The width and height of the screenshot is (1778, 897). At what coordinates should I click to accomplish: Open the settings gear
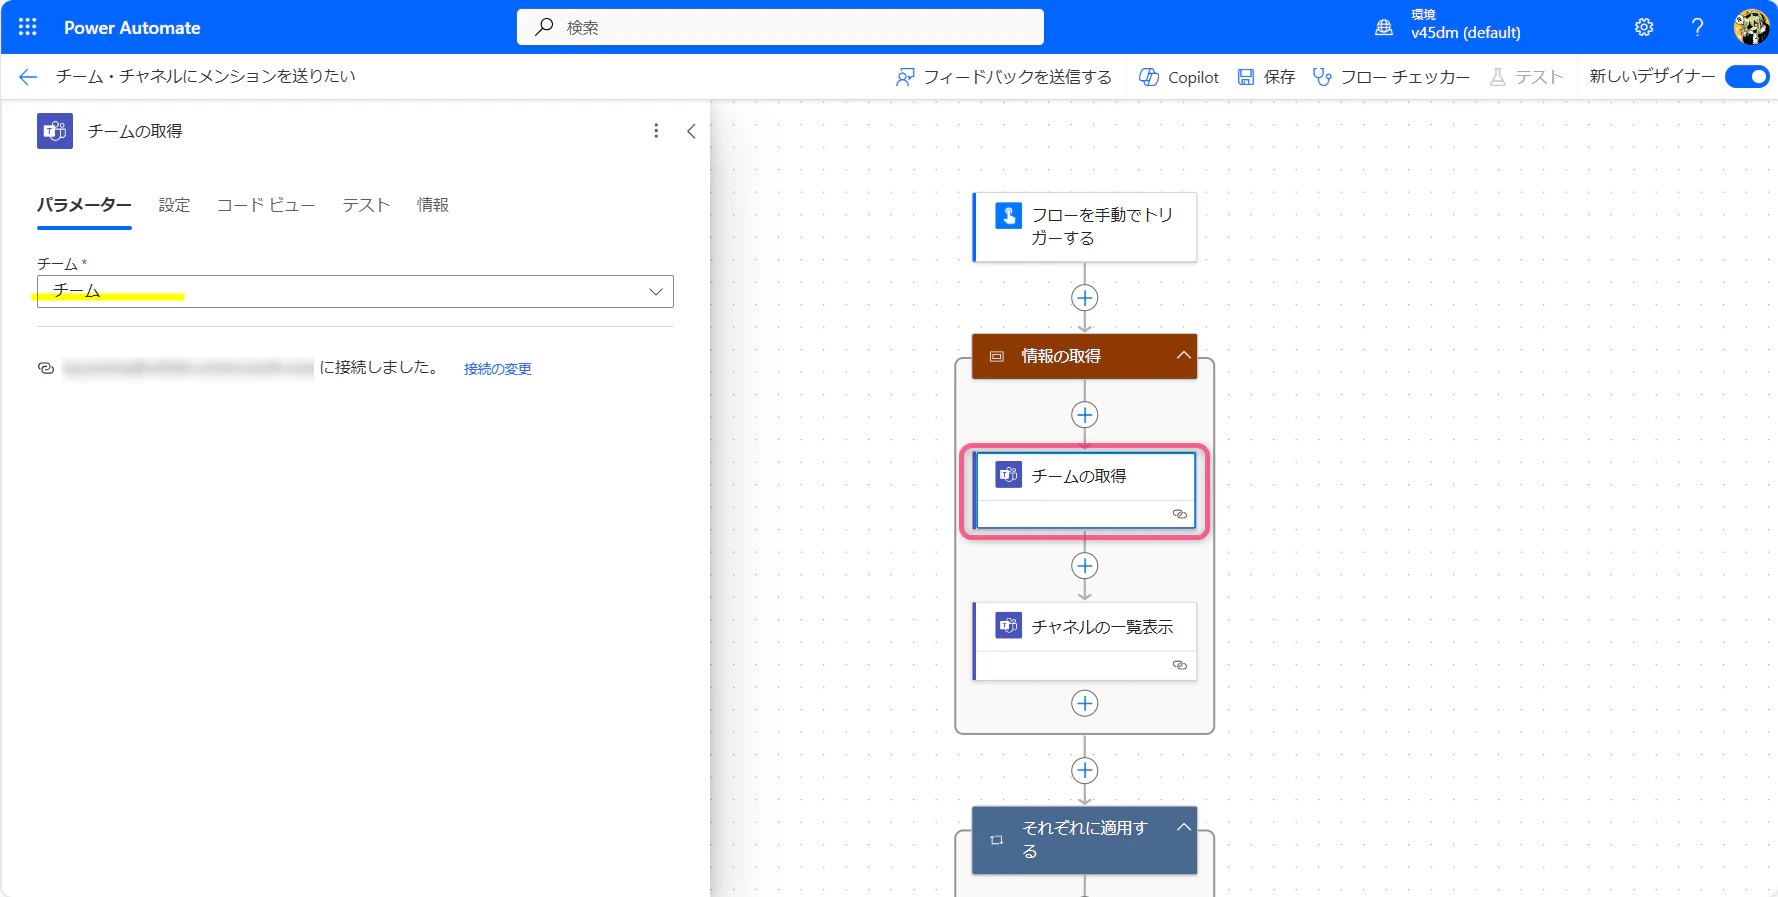point(1644,27)
